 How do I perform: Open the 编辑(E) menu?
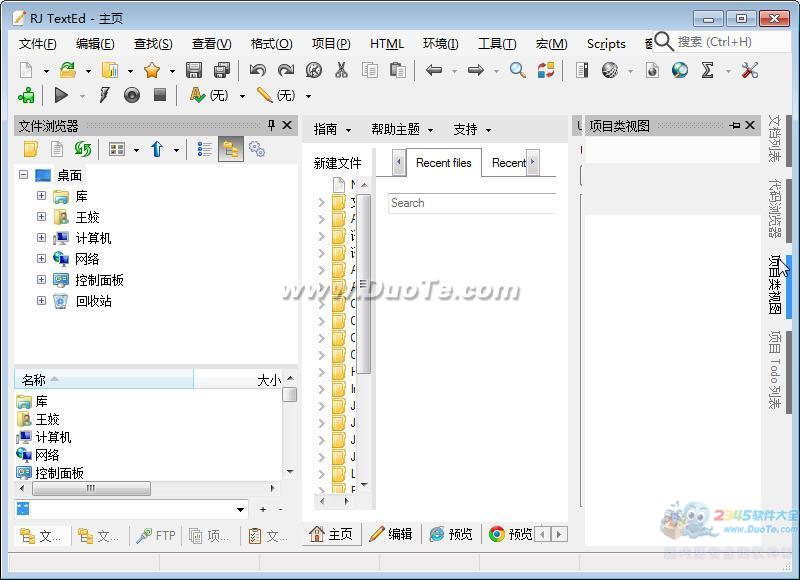coord(95,44)
